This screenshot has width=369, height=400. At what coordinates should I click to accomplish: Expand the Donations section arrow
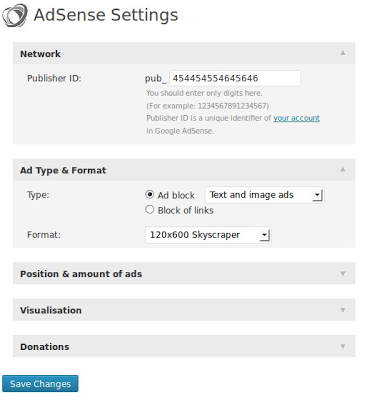click(x=343, y=346)
